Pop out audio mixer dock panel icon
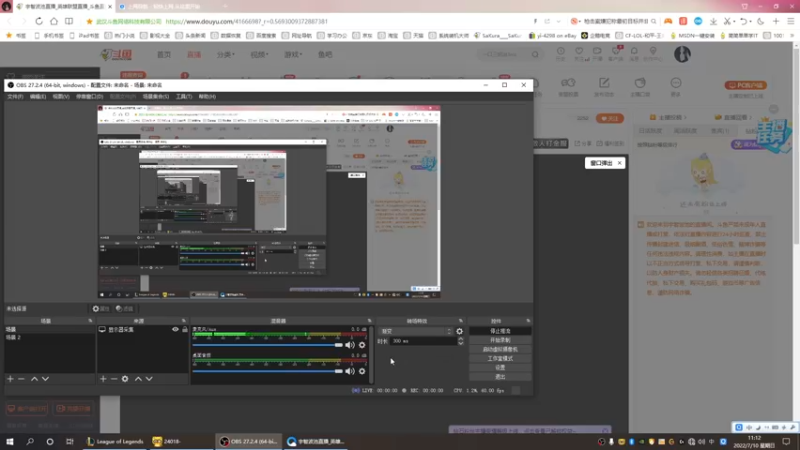 coord(369,321)
